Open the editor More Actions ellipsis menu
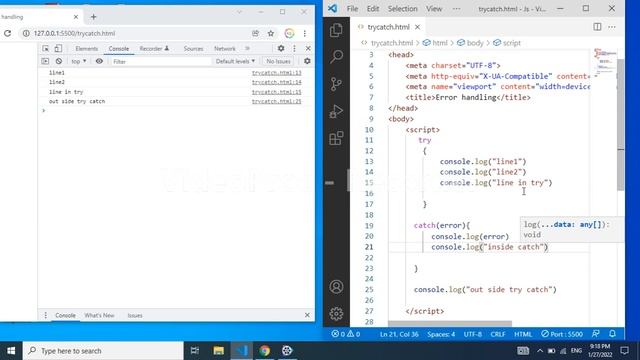The image size is (640, 360). point(612,27)
